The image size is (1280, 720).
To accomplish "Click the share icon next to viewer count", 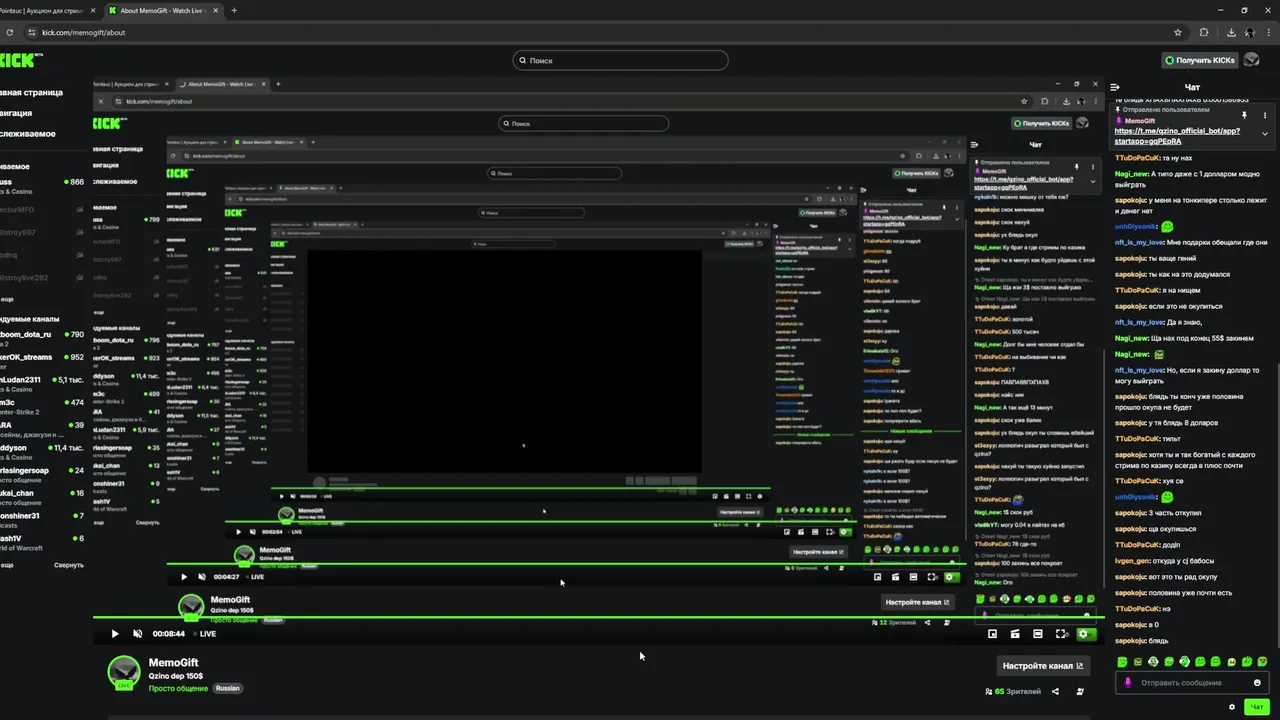I will click(1055, 691).
